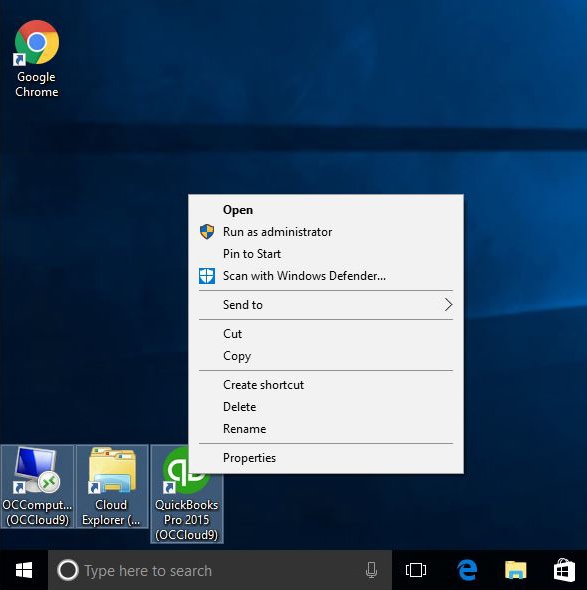Select the Google Chrome desktop shortcut
This screenshot has height=590, width=587.
pyautogui.click(x=36, y=59)
